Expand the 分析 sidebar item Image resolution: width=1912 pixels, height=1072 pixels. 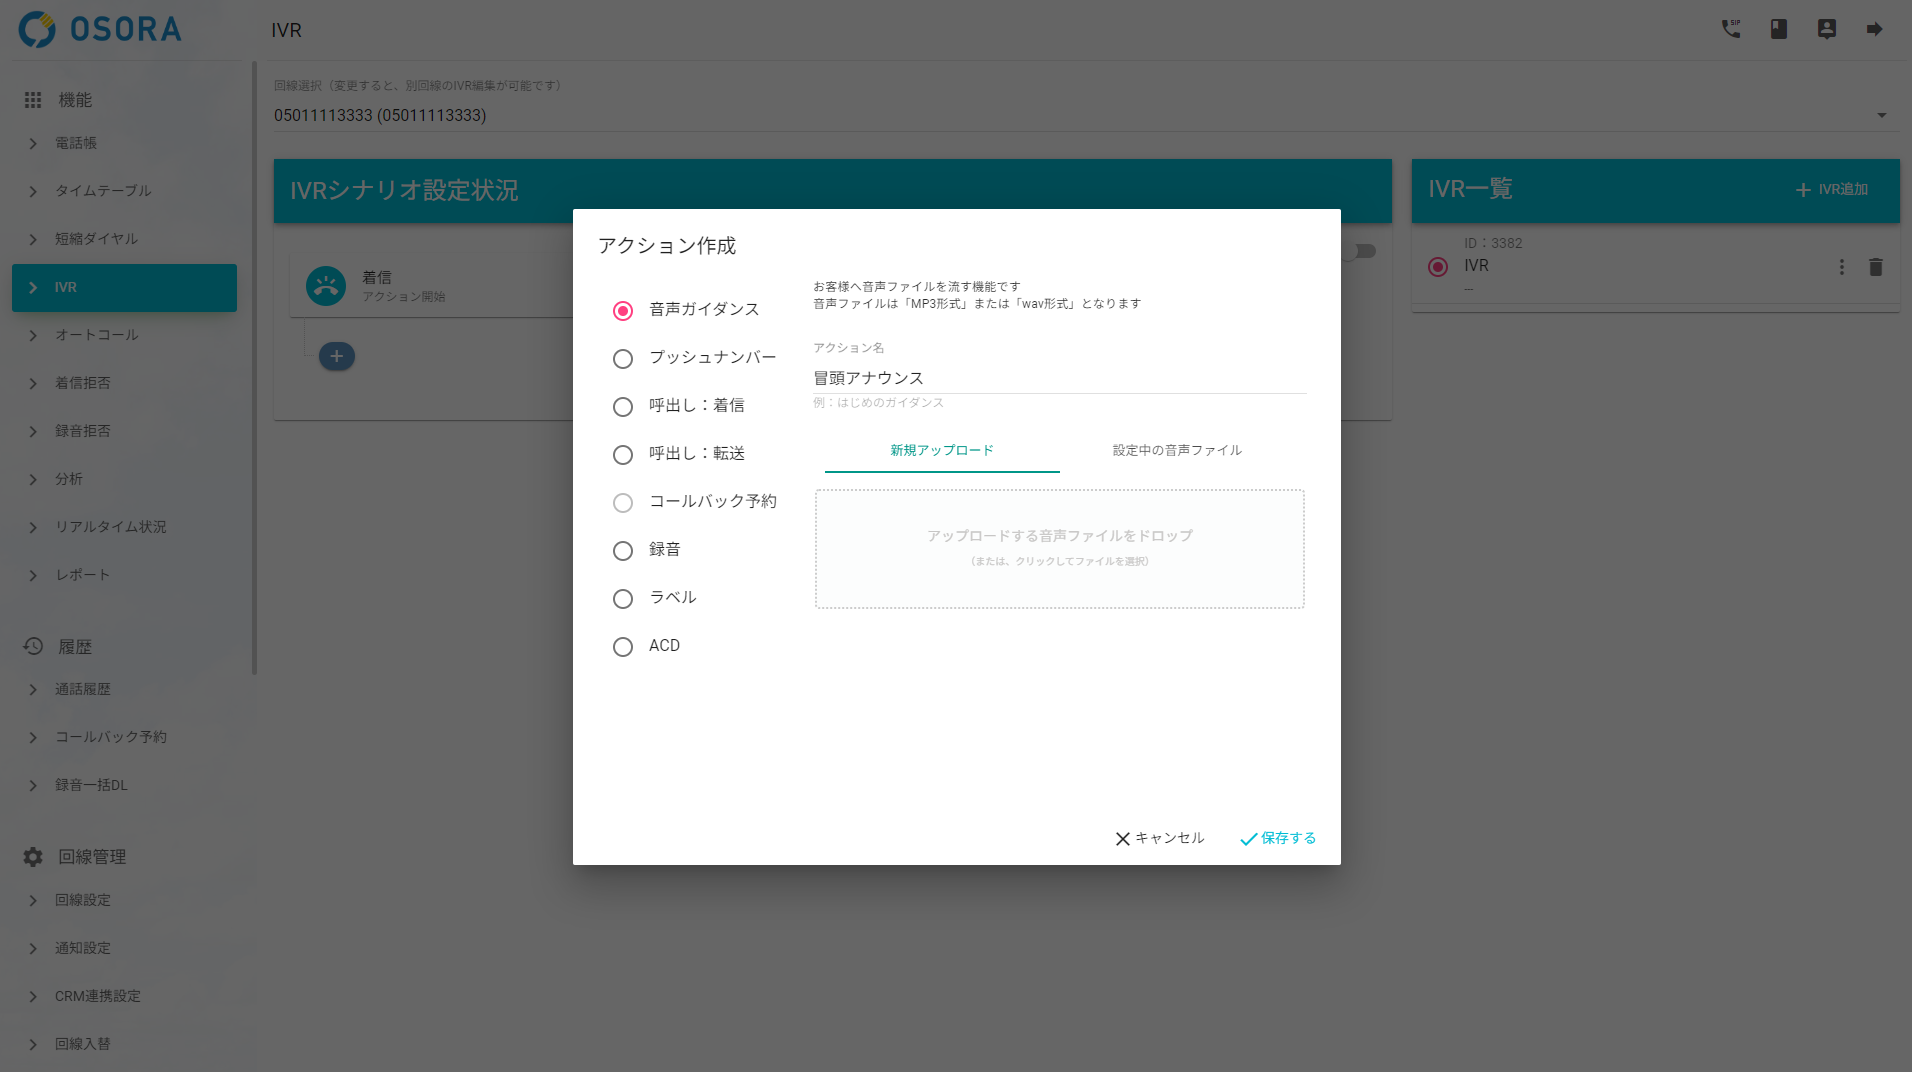(33, 480)
